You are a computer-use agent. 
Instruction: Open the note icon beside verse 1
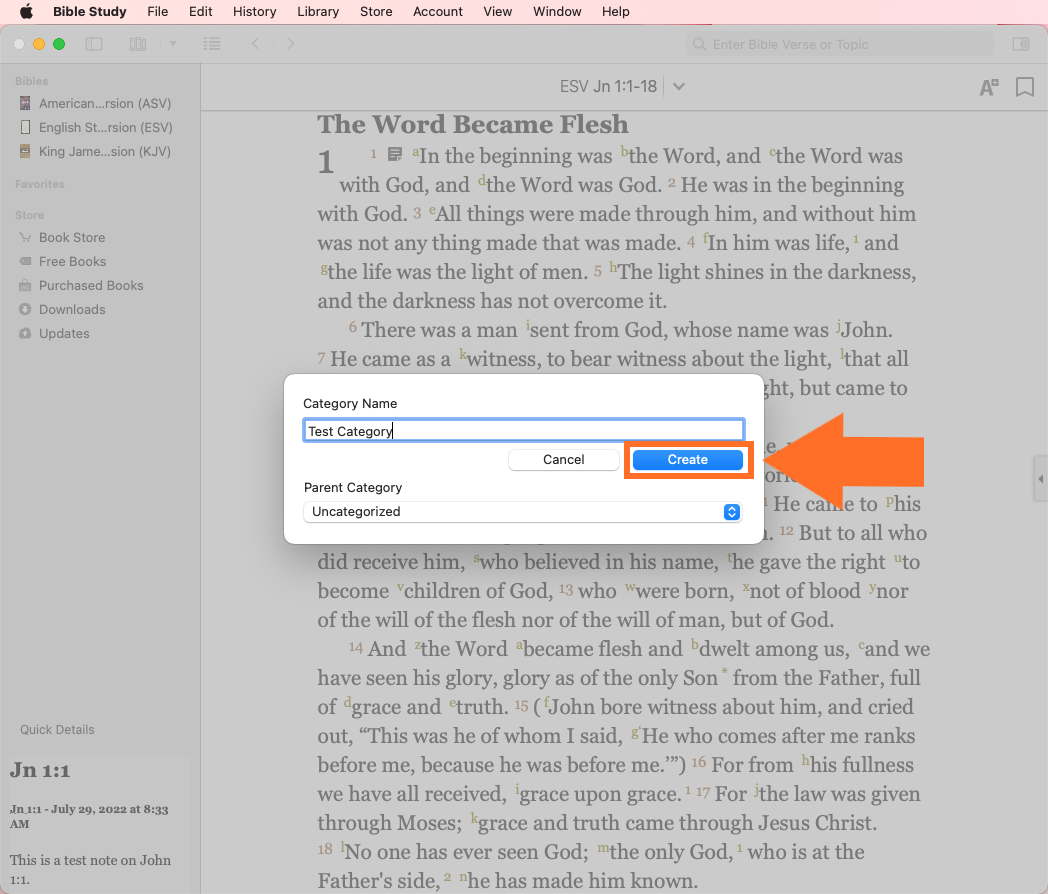tap(396, 154)
